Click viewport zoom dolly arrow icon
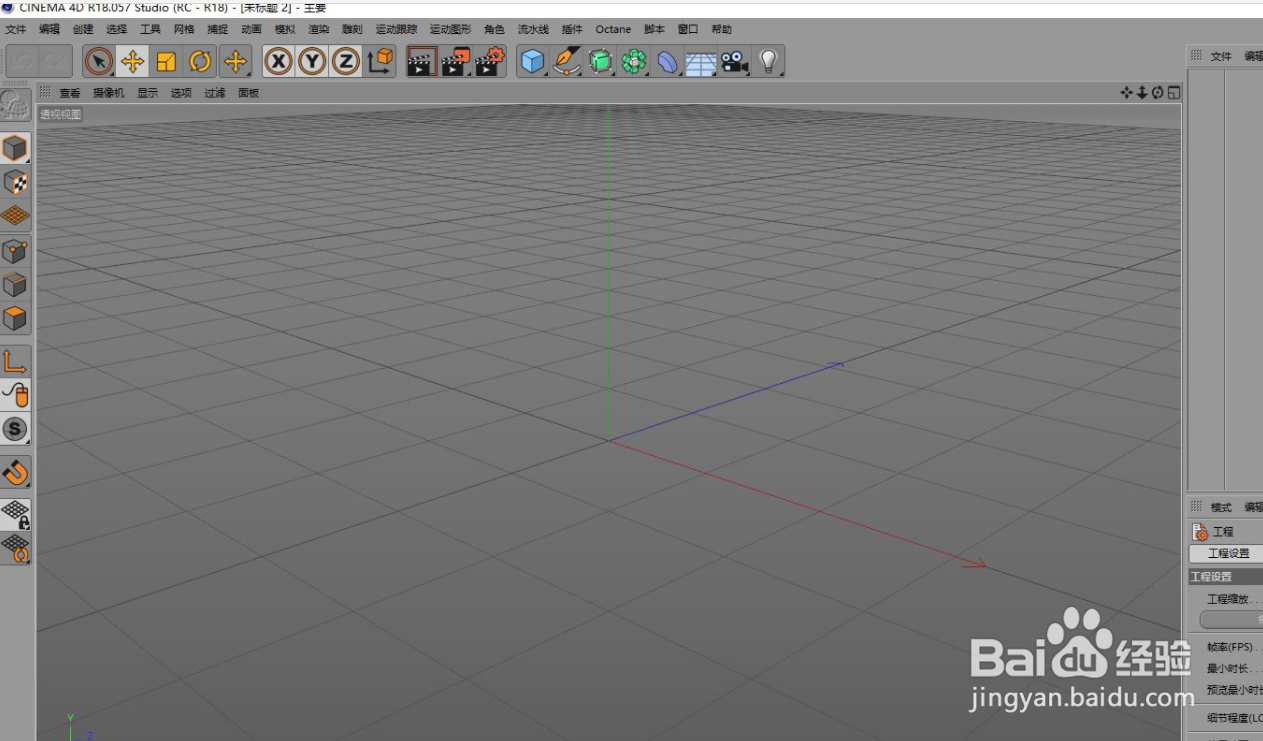Image resolution: width=1263 pixels, height=741 pixels. point(1142,93)
